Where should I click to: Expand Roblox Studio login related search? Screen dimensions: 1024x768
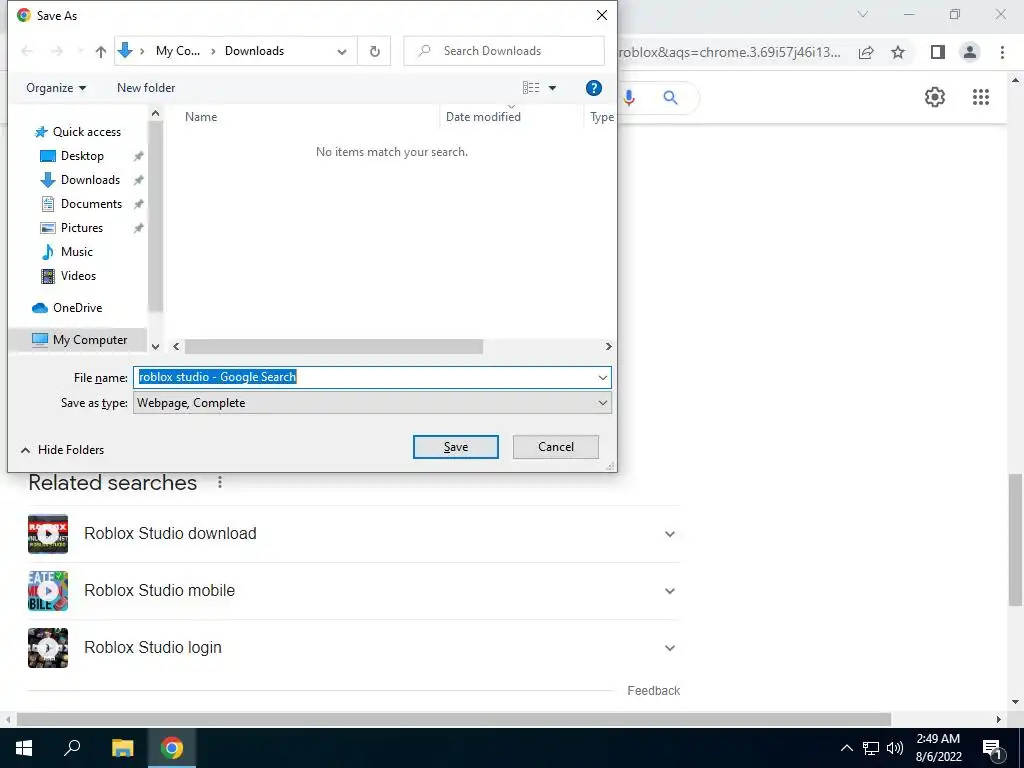coord(669,648)
